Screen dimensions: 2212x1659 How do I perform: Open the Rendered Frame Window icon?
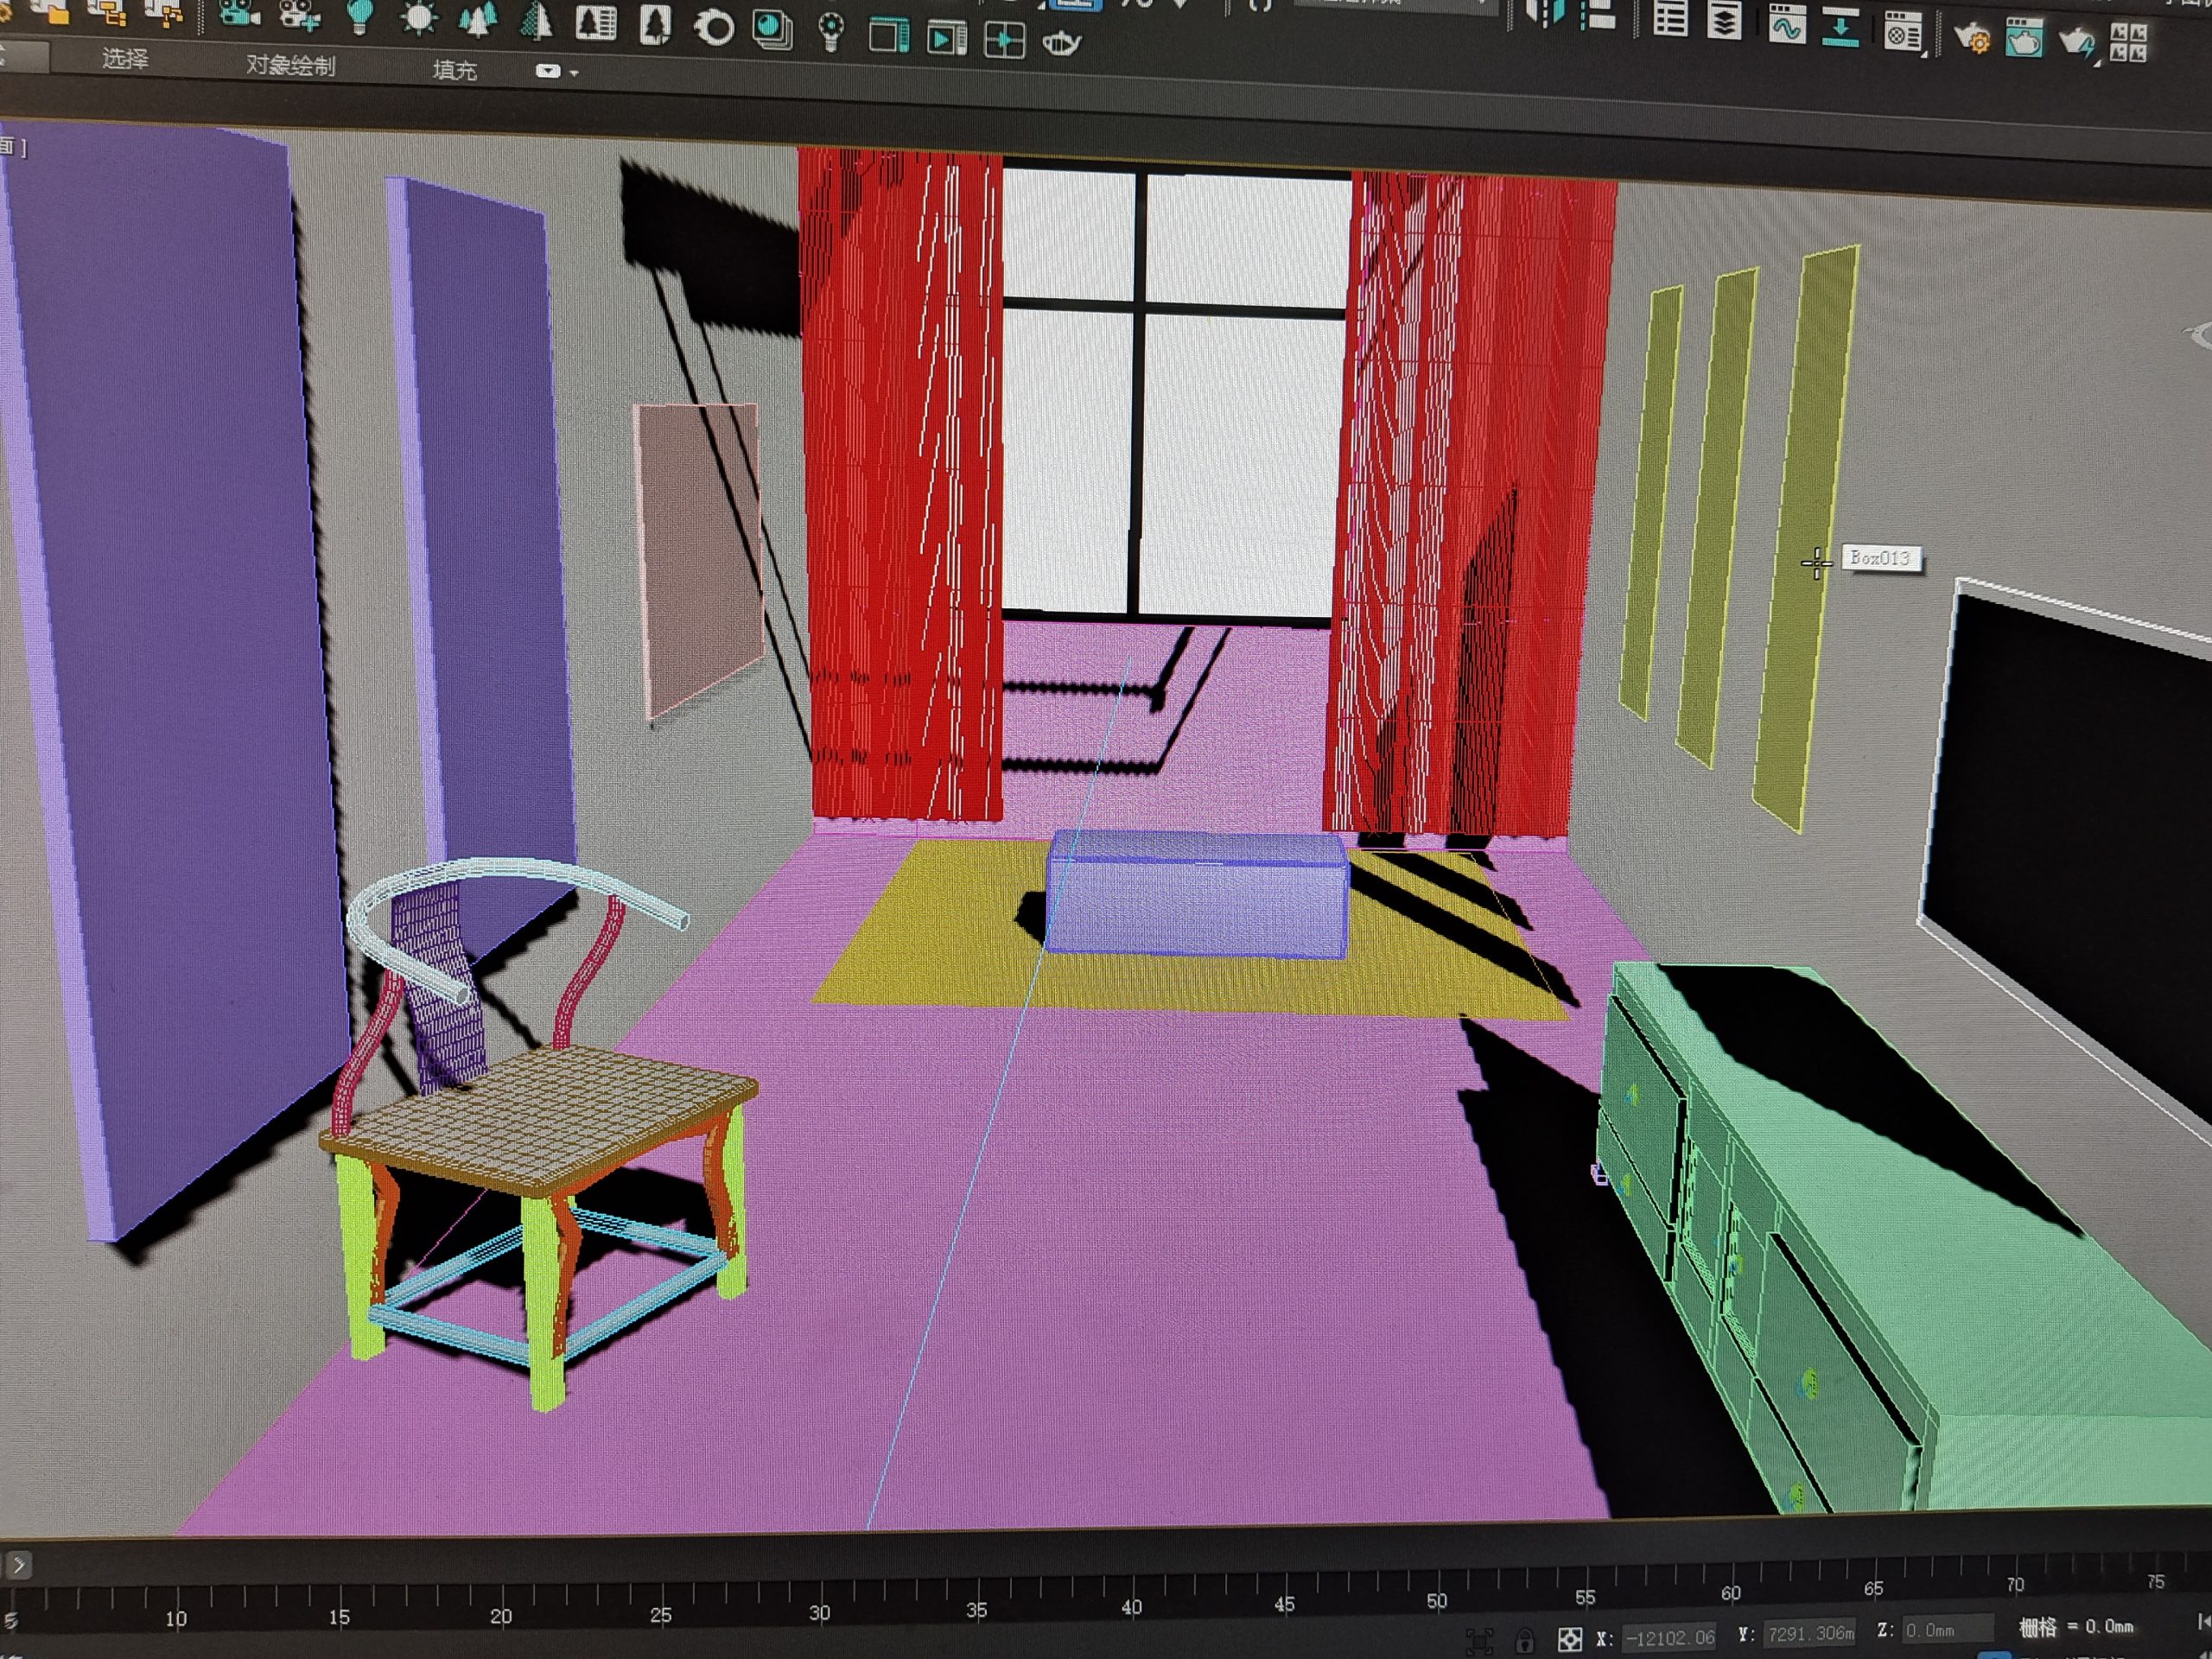pyautogui.click(x=2024, y=39)
